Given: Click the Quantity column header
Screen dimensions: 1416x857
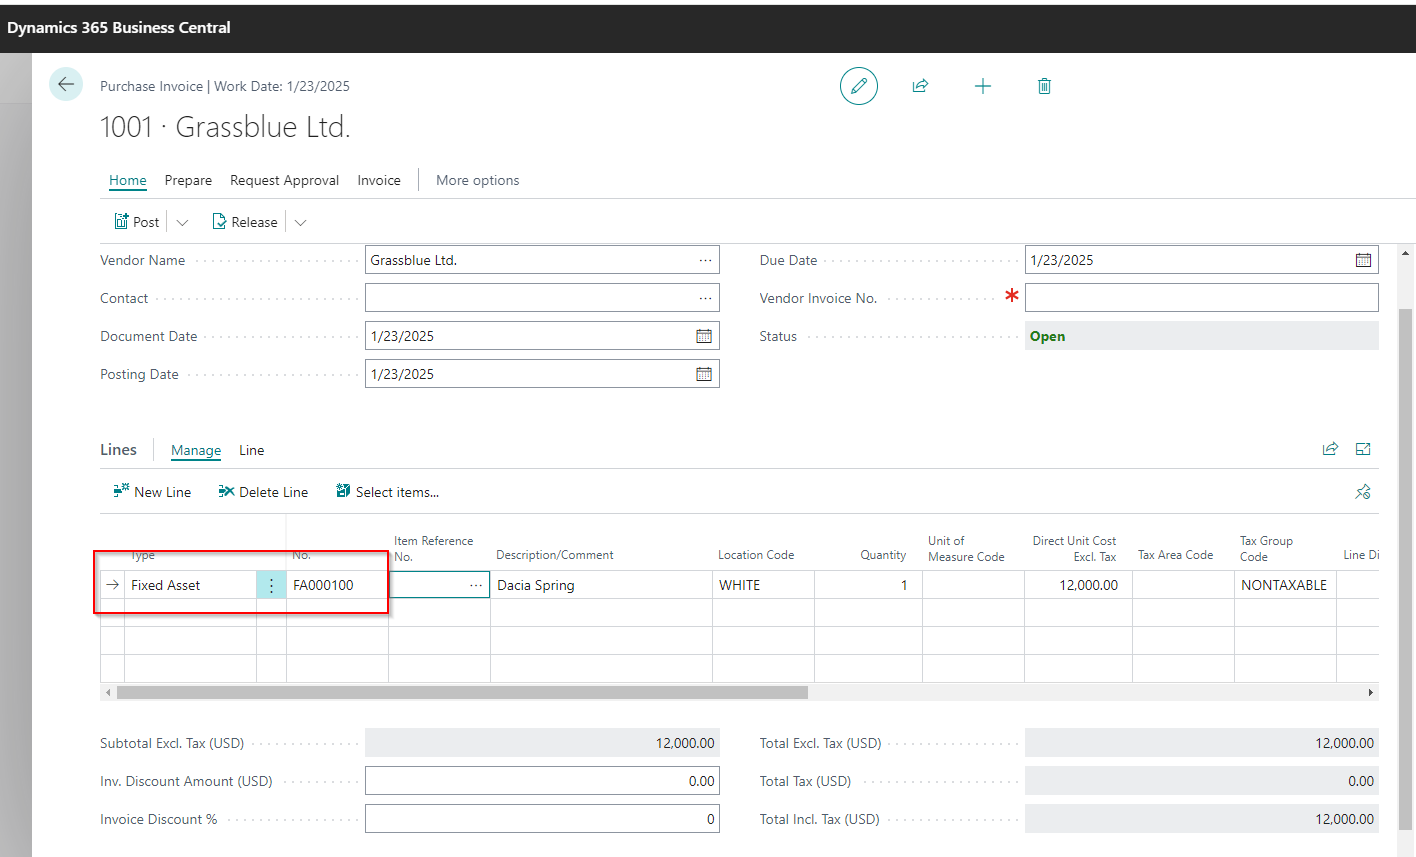Looking at the screenshot, I should tap(883, 555).
